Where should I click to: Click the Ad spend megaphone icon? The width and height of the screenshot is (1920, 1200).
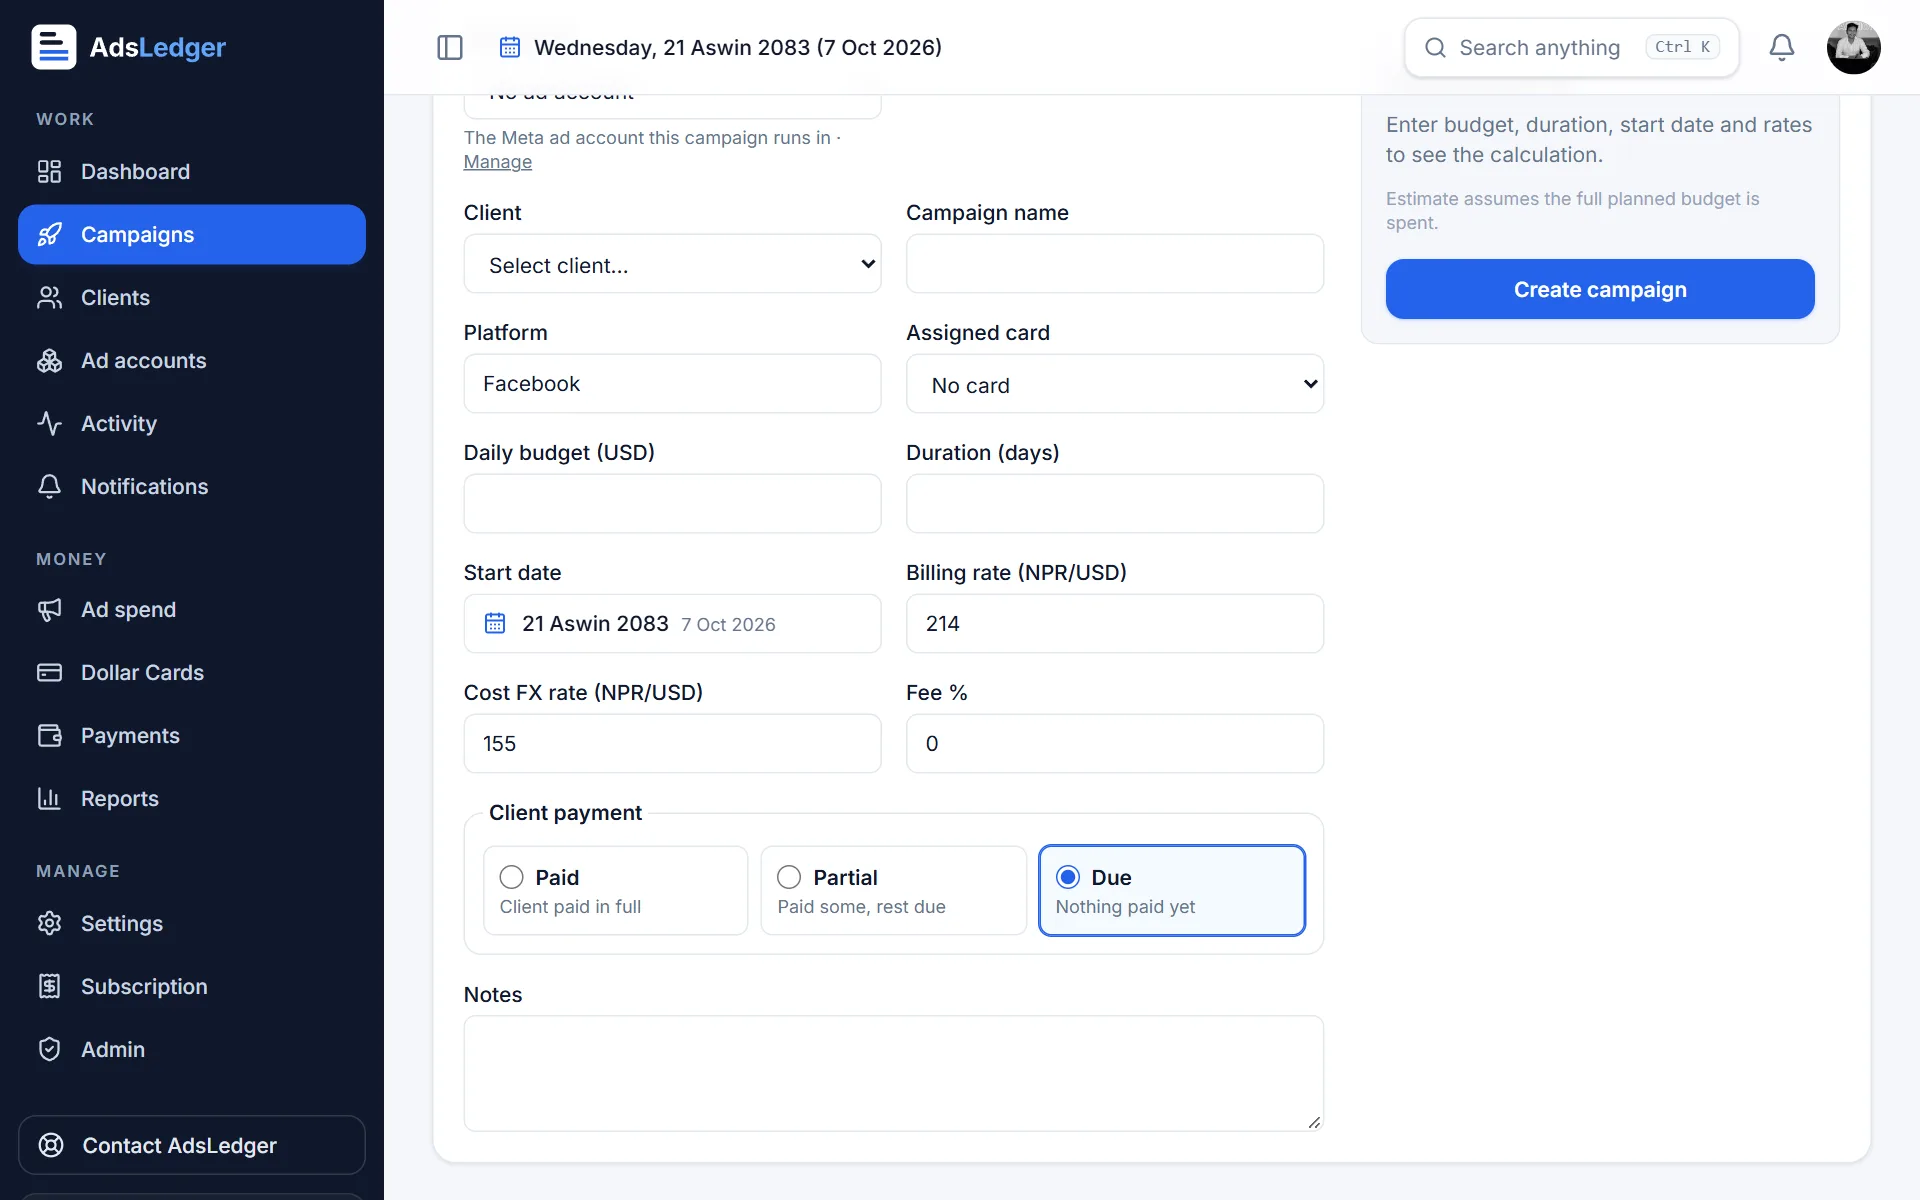point(49,609)
